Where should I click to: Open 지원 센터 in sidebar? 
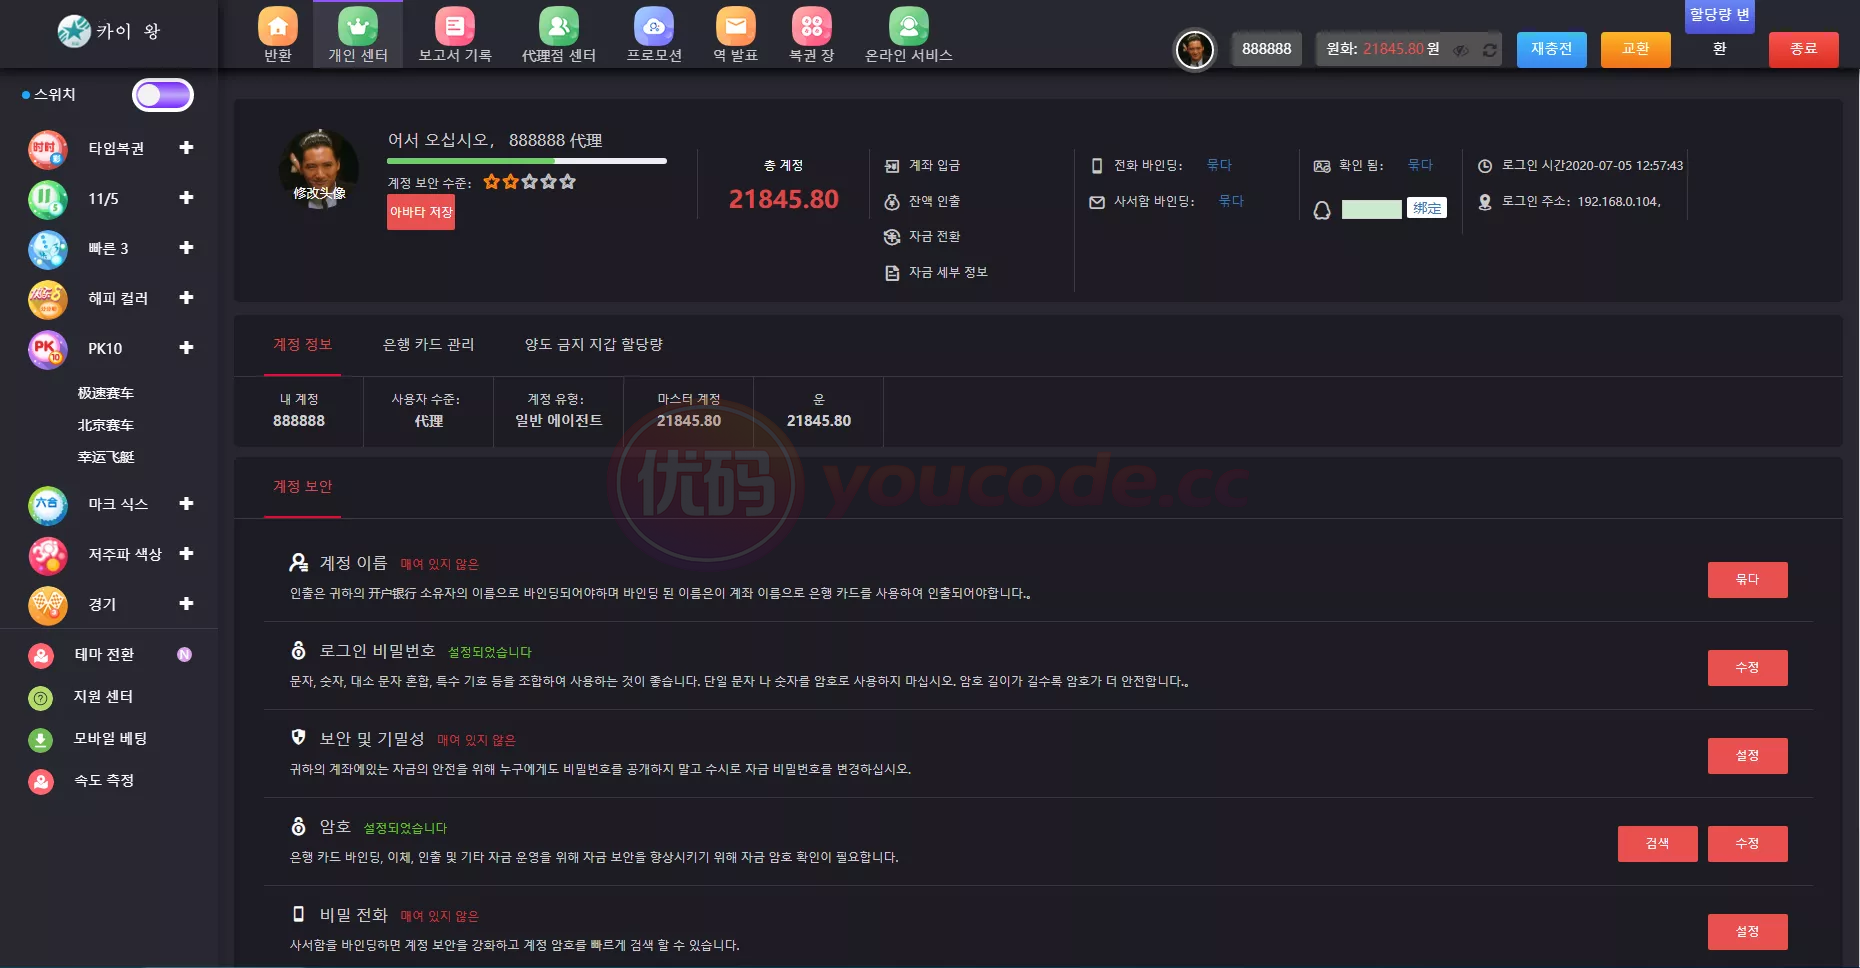point(103,697)
